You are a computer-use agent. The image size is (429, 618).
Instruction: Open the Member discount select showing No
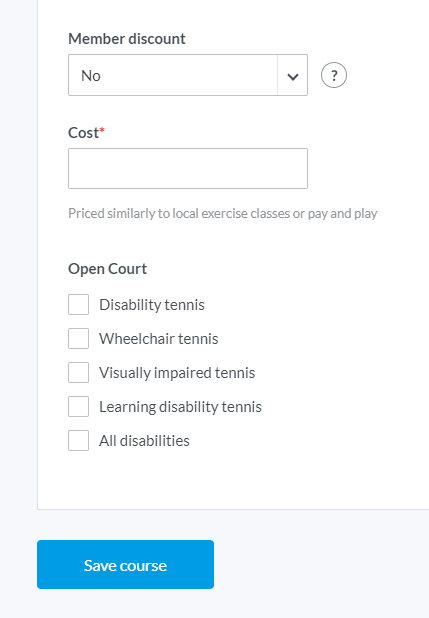188,75
